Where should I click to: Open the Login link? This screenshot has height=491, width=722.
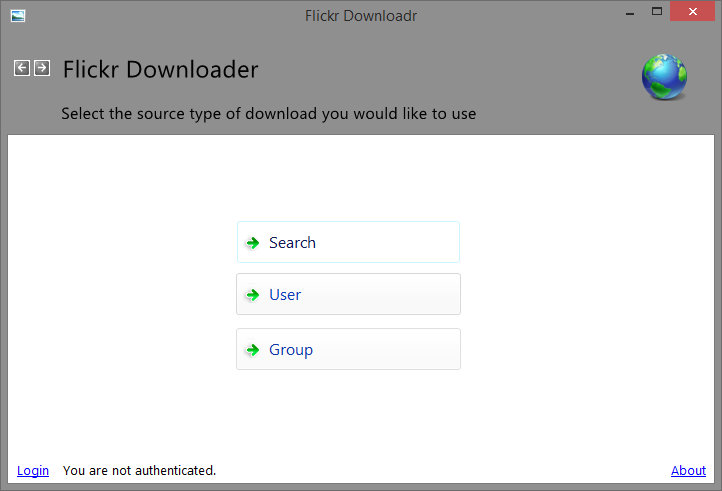(x=33, y=471)
